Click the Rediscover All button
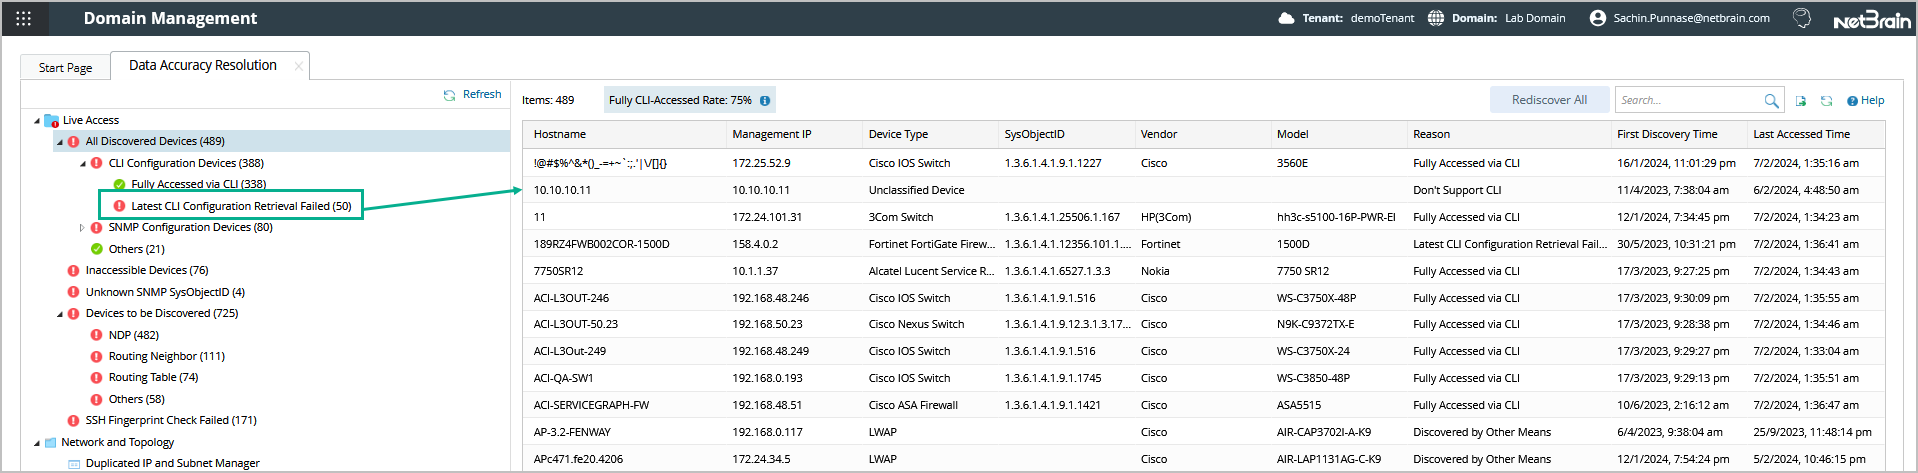The width and height of the screenshot is (1918, 473). point(1549,100)
